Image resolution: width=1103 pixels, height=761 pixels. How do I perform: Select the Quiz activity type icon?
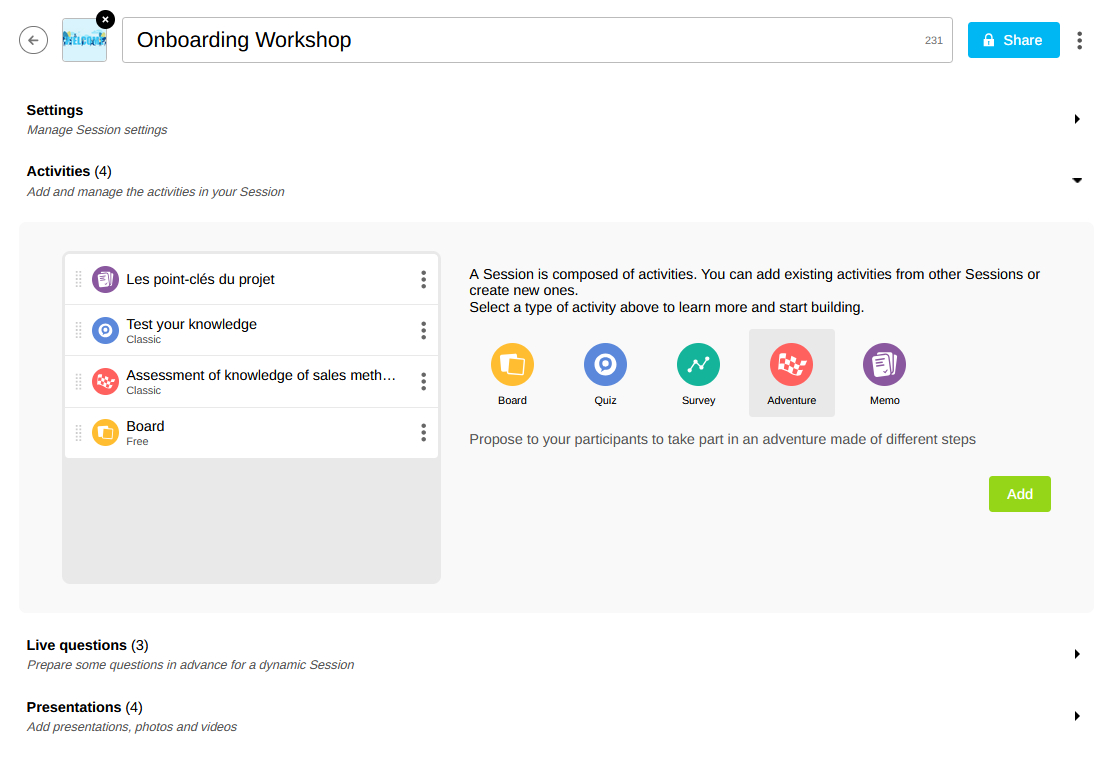click(605, 365)
